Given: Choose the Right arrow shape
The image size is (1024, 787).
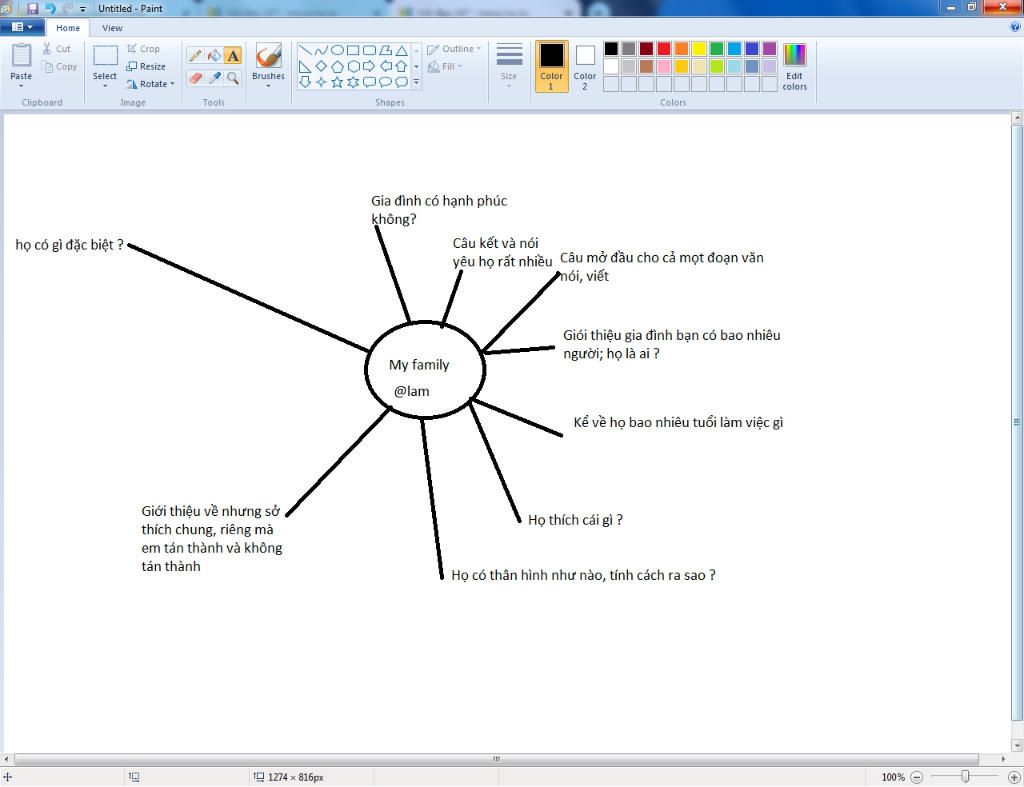Looking at the screenshot, I should pos(369,66).
